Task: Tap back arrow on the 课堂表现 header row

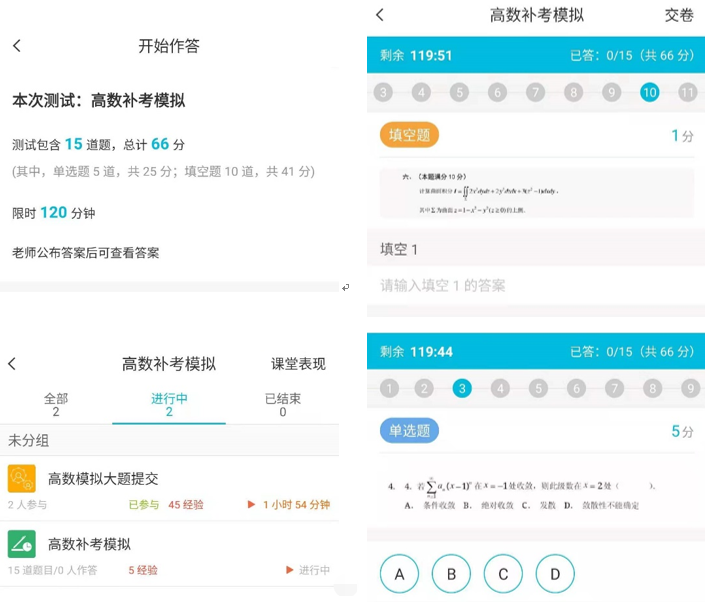Action: 12,364
